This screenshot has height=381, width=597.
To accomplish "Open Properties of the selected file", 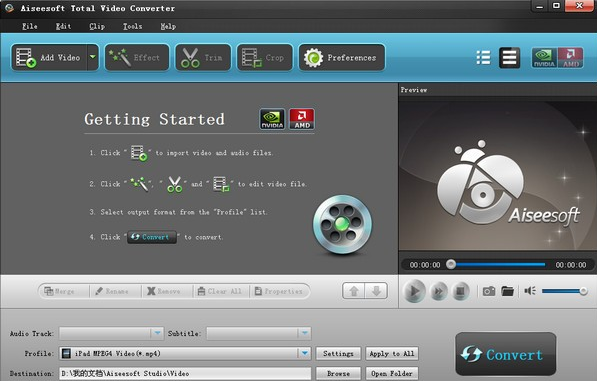I will [279, 291].
